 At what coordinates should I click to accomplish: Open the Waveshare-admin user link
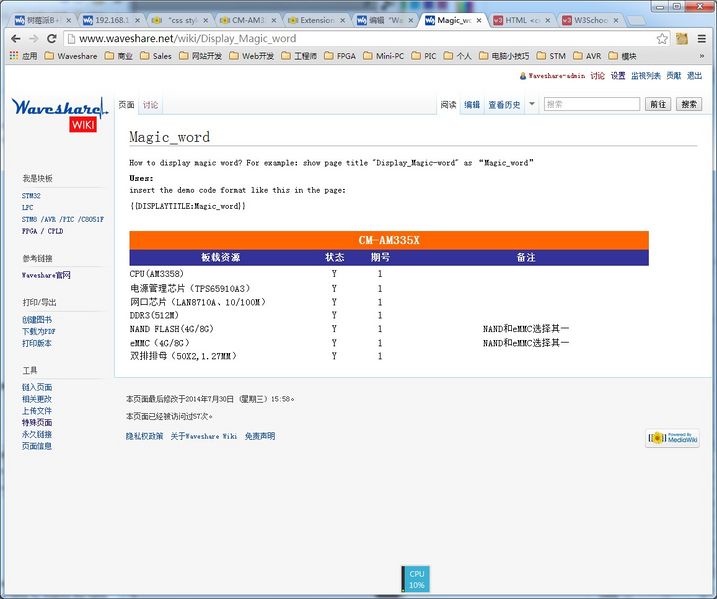pyautogui.click(x=556, y=76)
